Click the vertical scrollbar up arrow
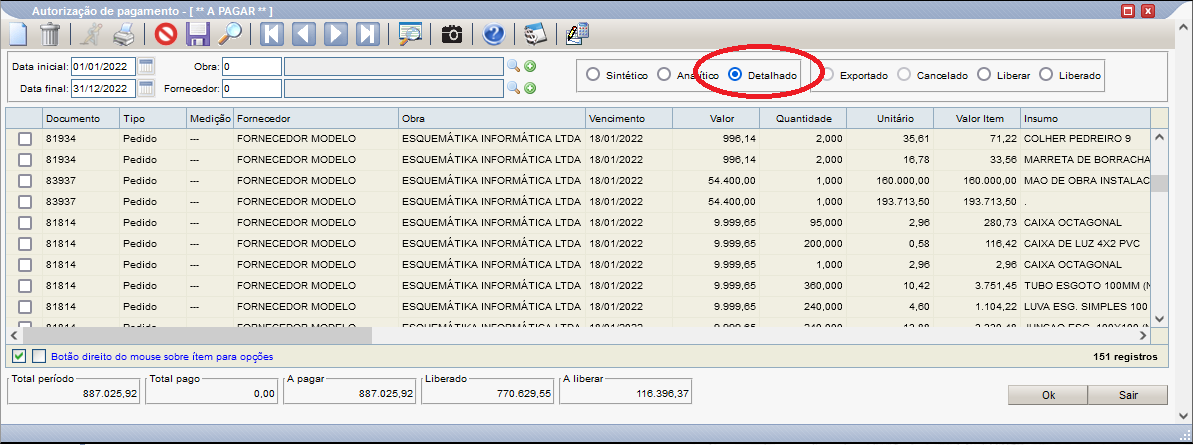This screenshot has width=1193, height=445. point(1159,138)
